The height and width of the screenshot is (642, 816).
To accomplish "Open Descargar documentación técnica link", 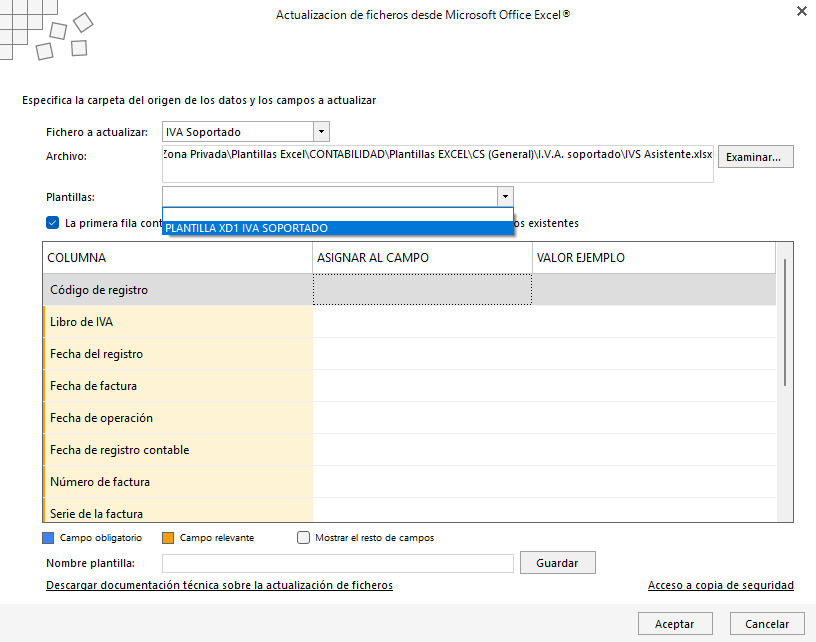I will pyautogui.click(x=219, y=585).
